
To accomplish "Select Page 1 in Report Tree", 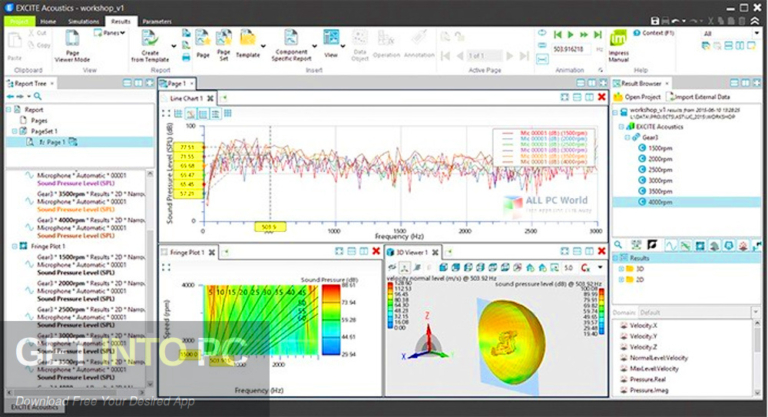I will point(79,142).
